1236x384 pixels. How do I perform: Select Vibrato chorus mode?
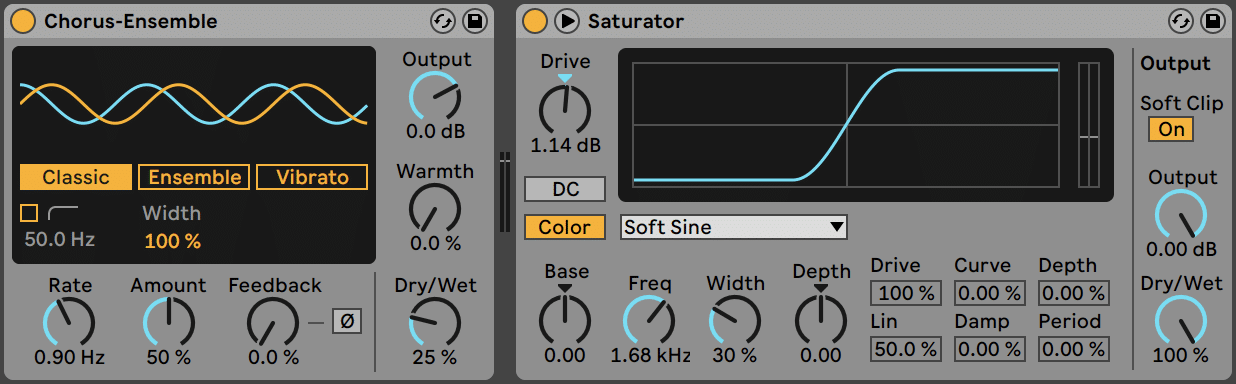pyautogui.click(x=312, y=177)
